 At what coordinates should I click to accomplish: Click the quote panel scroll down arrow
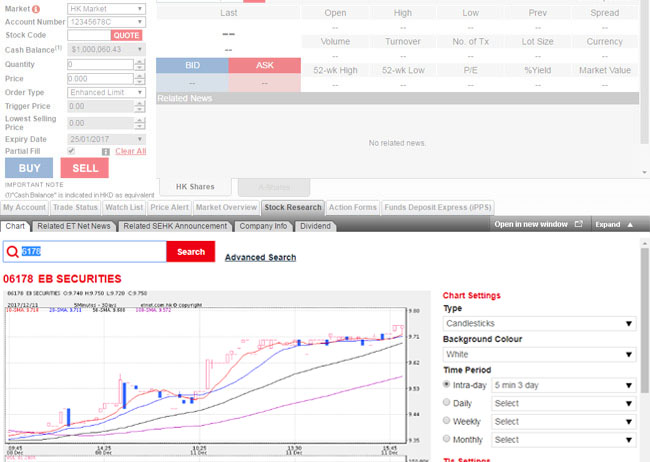click(645, 172)
